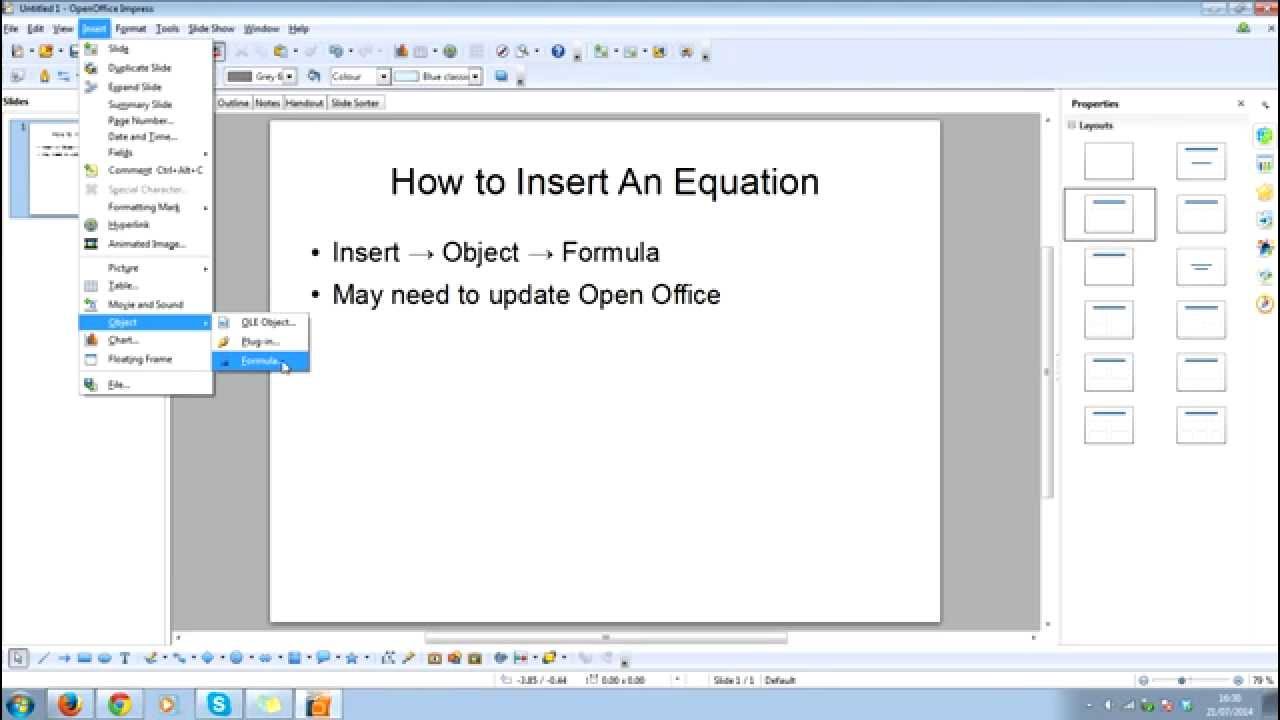Select the Connector tool
Image resolution: width=1280 pixels, height=720 pixels.
(x=179, y=658)
